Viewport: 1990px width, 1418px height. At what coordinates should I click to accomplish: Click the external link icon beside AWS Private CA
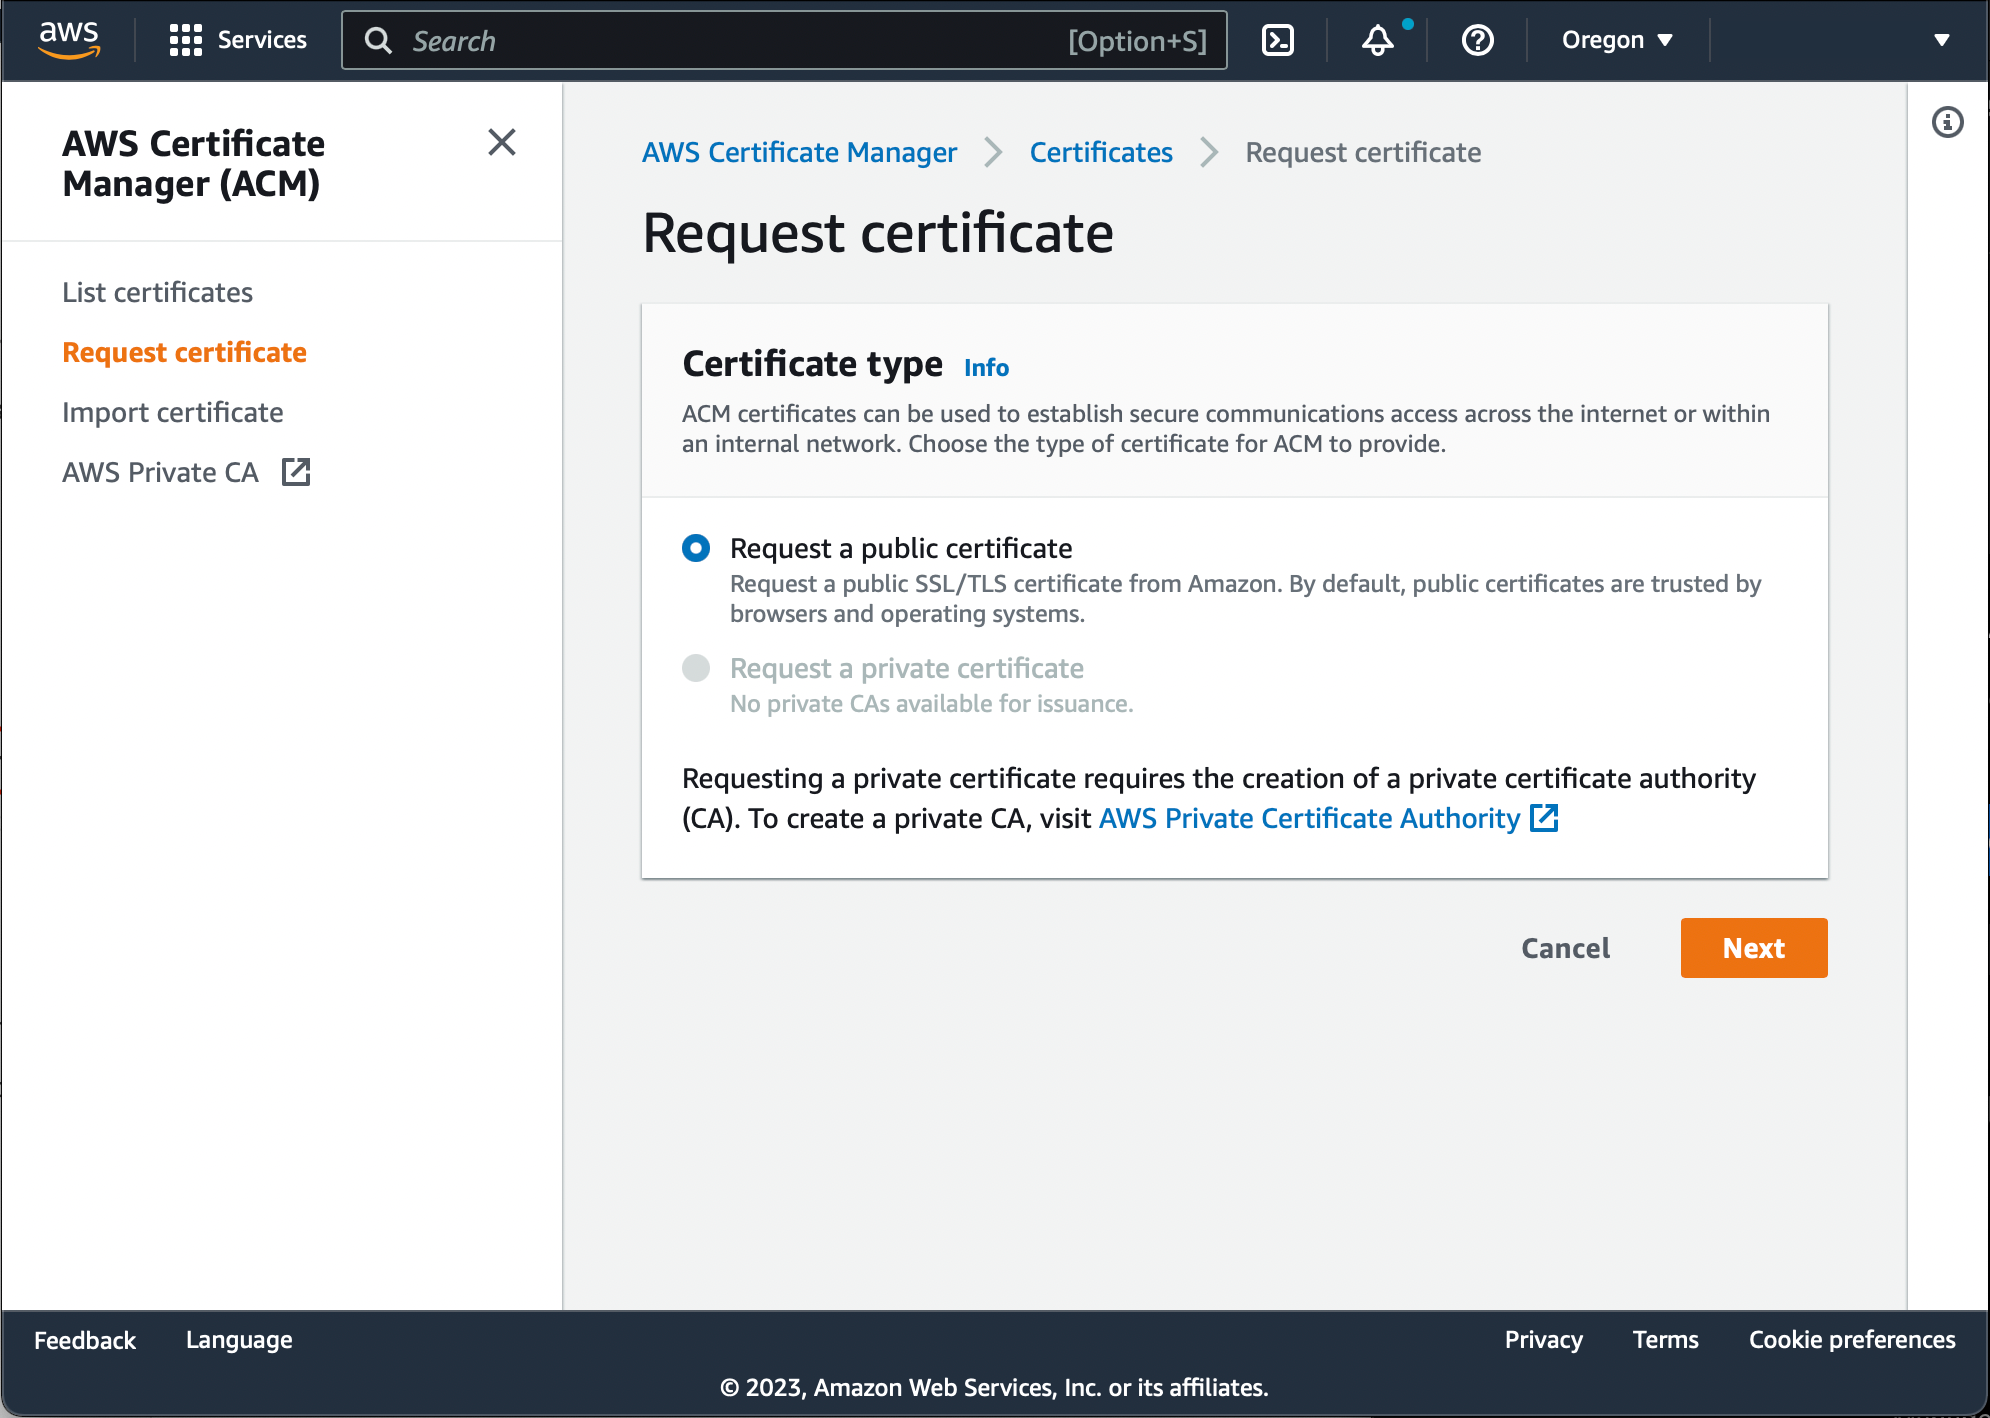[x=296, y=472]
